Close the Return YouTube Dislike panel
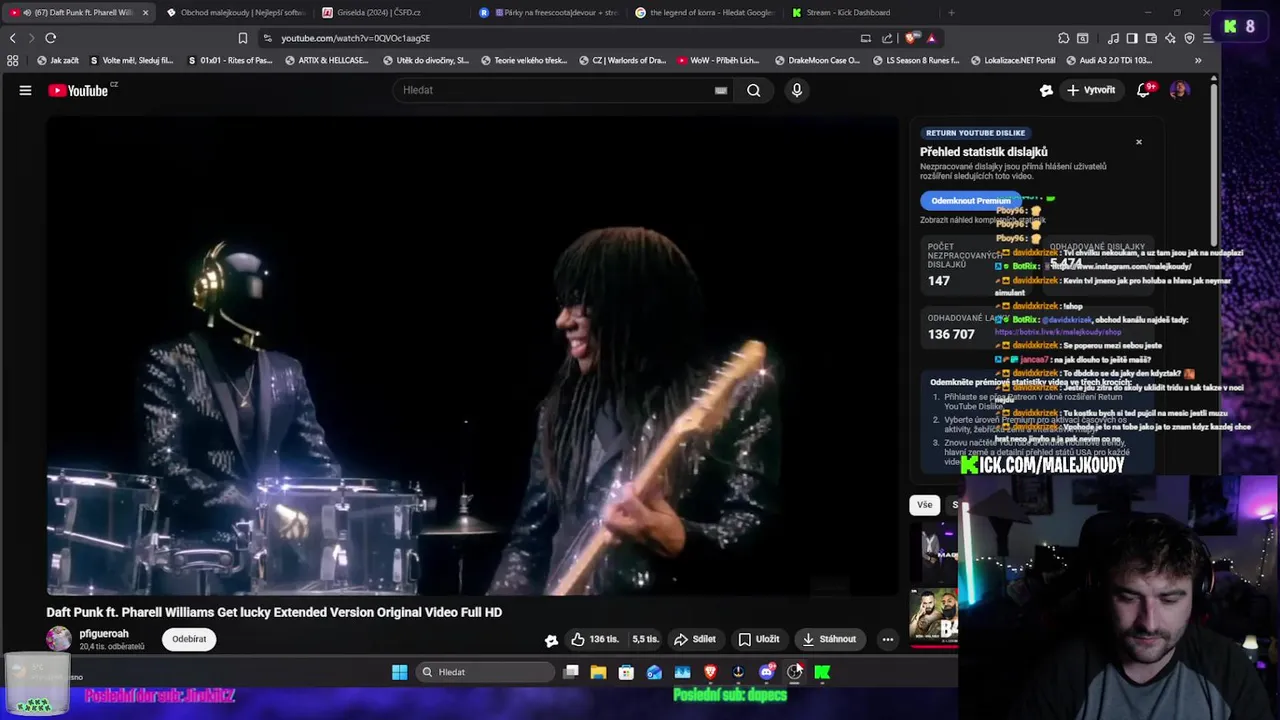Image resolution: width=1280 pixels, height=720 pixels. 1138,142
